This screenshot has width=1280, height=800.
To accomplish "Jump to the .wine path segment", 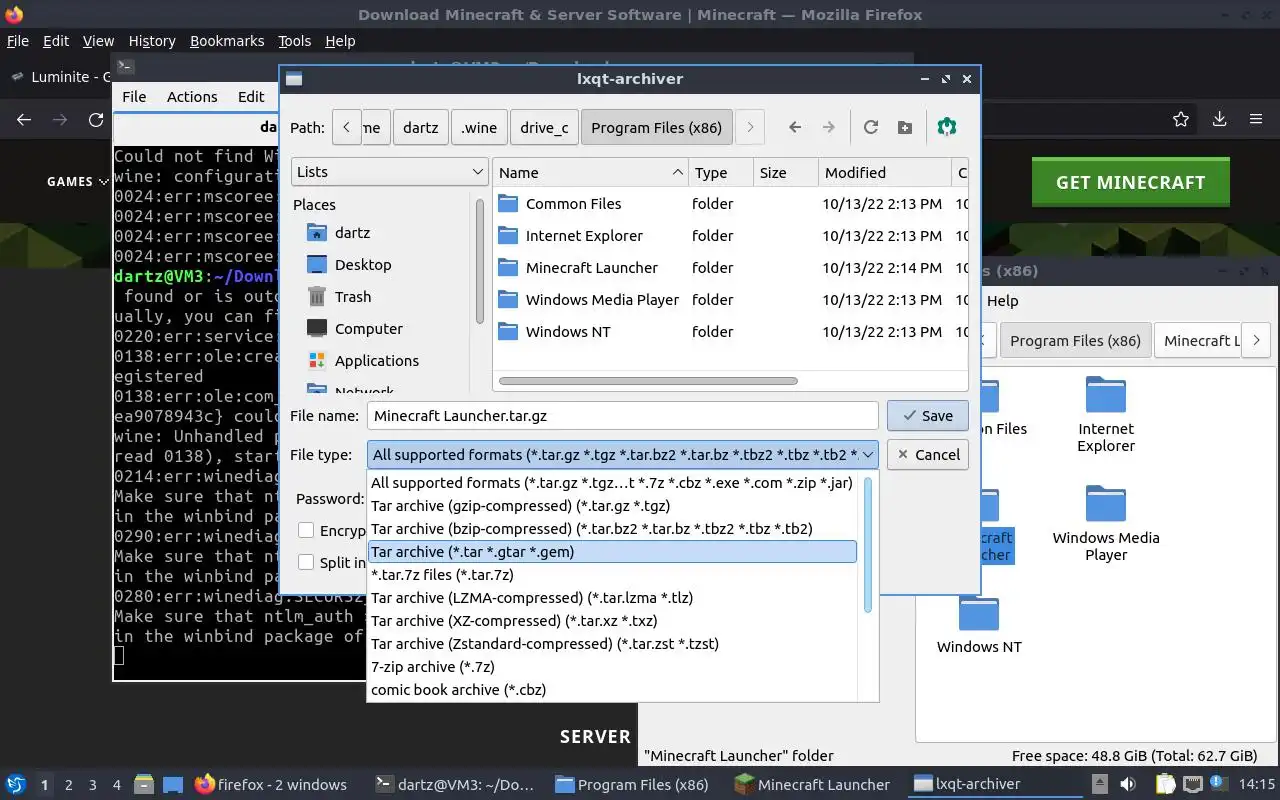I will [479, 127].
